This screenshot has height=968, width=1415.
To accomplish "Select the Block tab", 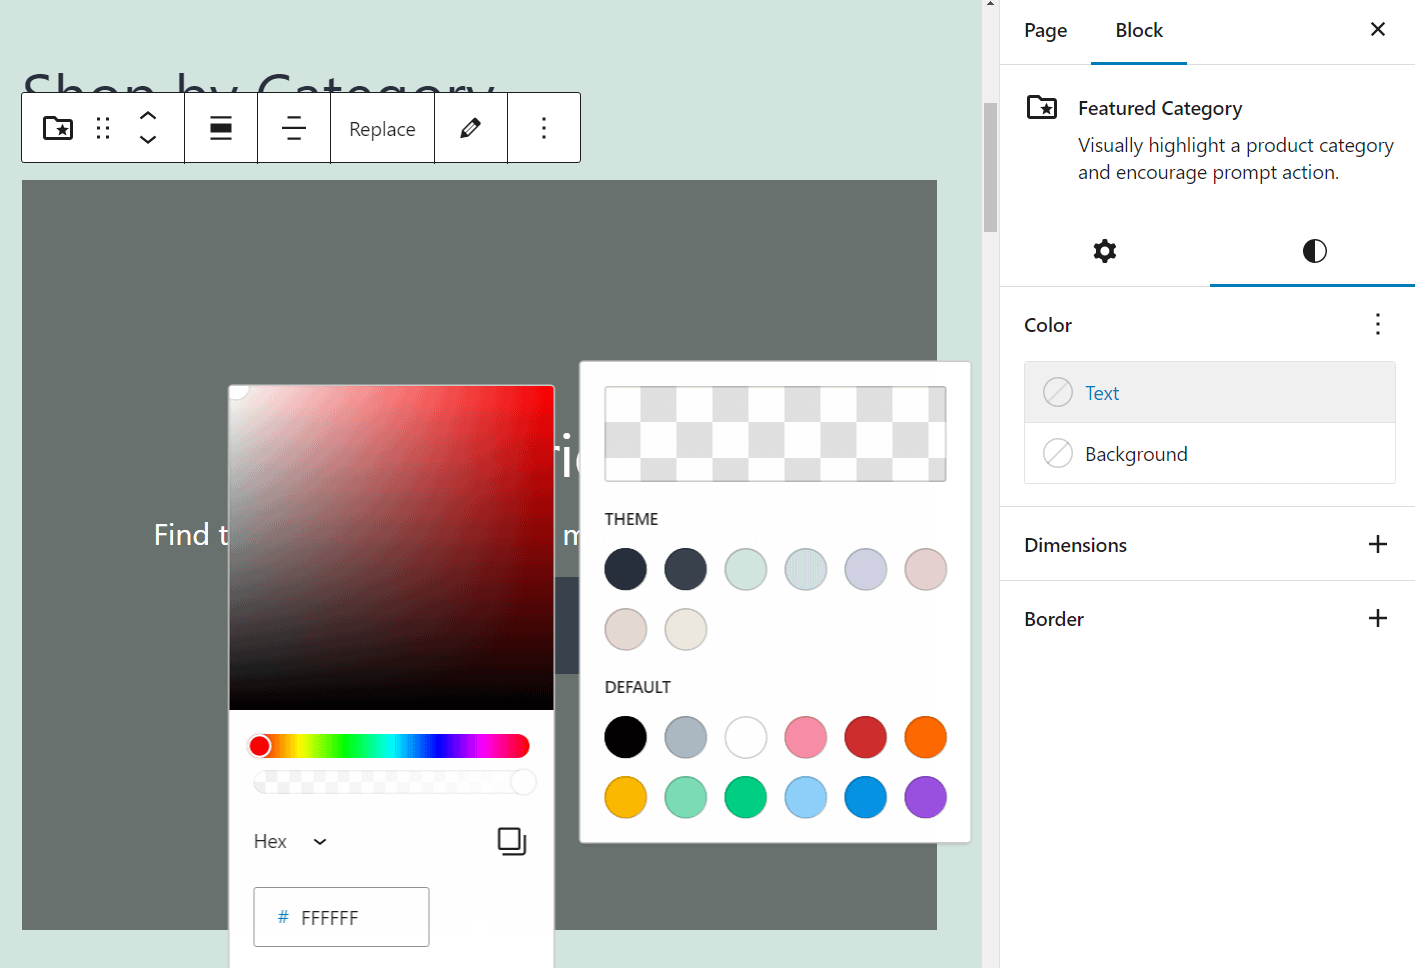I will (1138, 30).
